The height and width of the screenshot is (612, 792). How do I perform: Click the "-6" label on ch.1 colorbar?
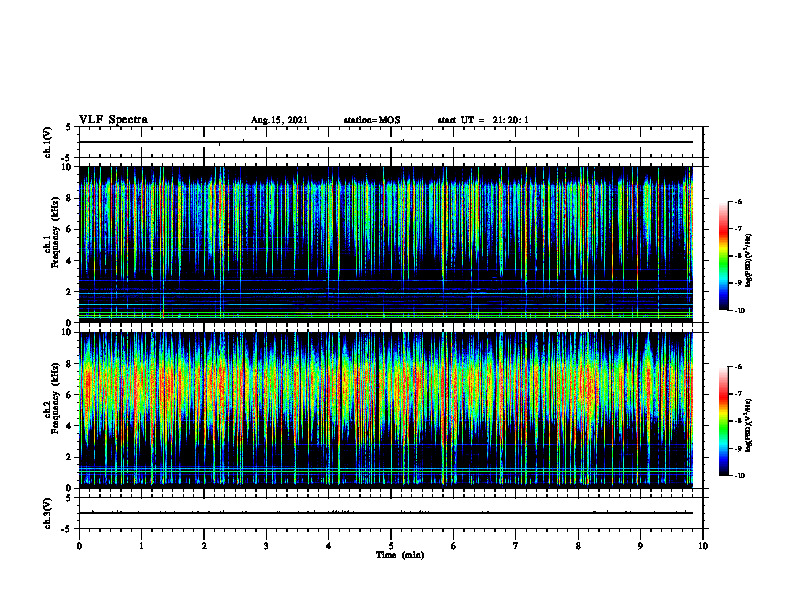(x=738, y=202)
